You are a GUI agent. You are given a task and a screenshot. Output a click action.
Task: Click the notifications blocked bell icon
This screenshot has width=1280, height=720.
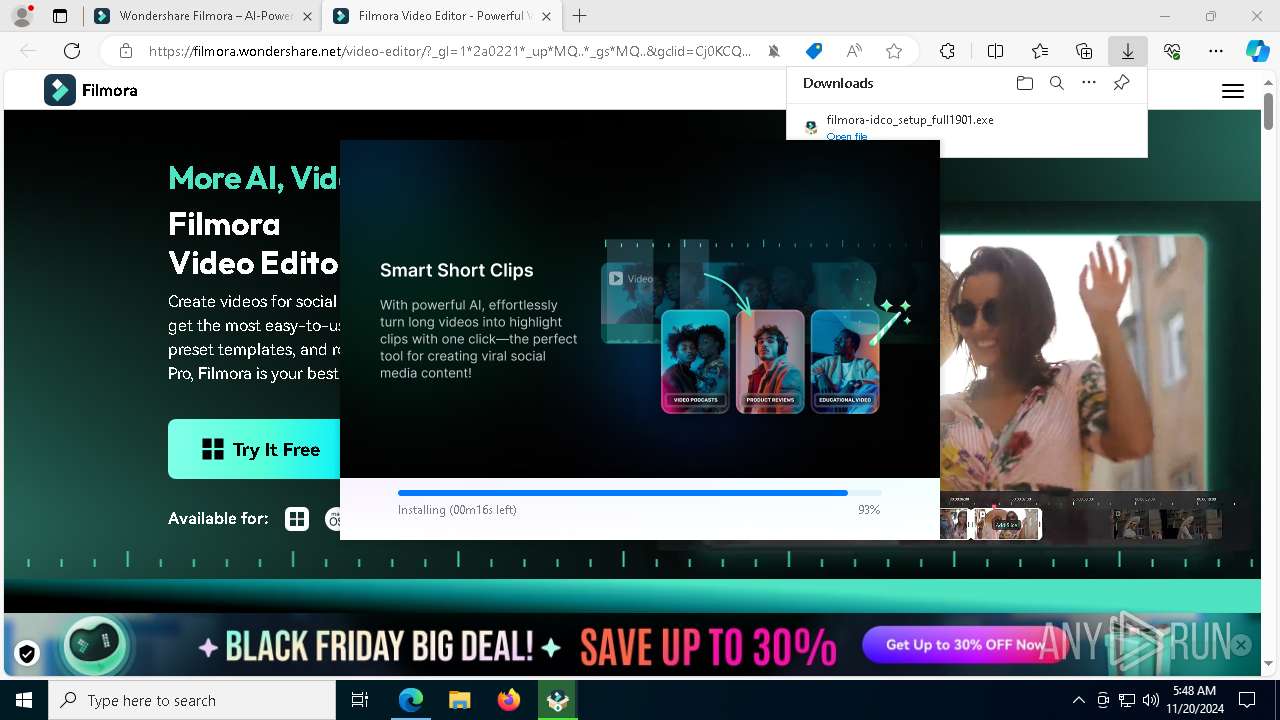tap(774, 51)
